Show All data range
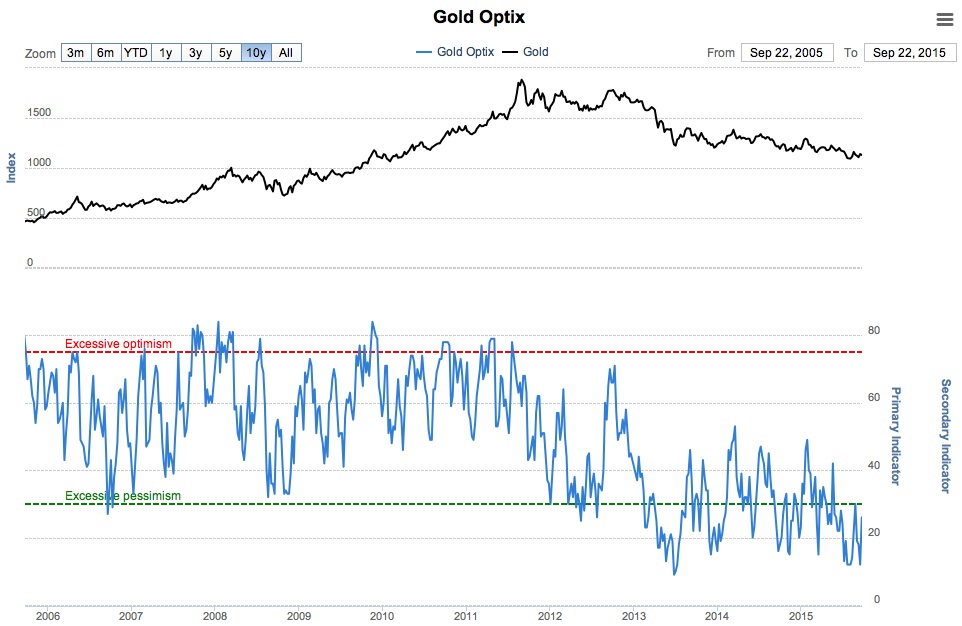Image resolution: width=962 pixels, height=626 pixels. pos(286,53)
